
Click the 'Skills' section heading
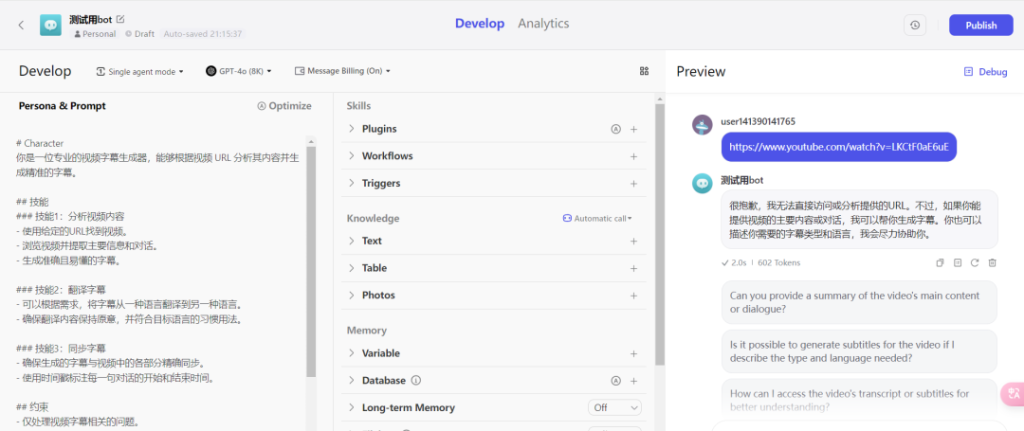tap(359, 106)
